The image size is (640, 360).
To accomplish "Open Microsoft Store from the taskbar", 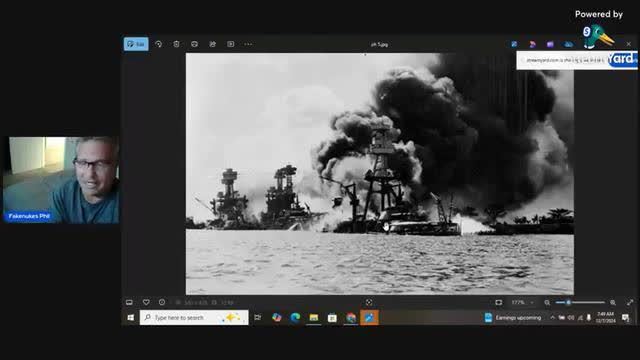I will 332,318.
